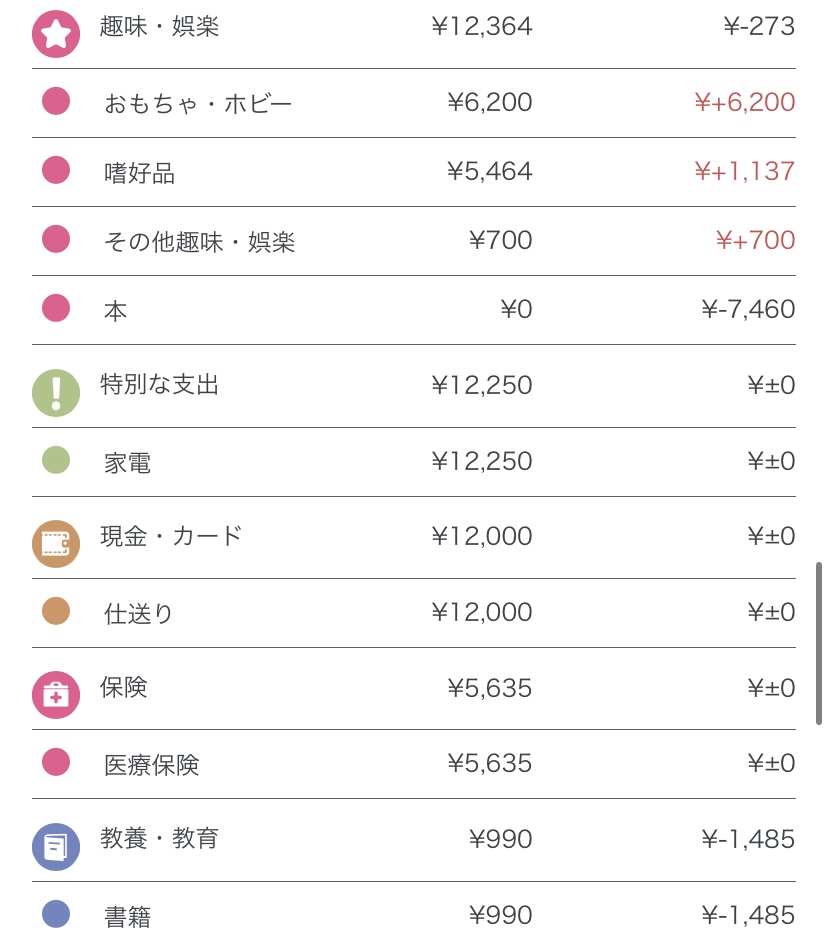Tap the exclamation icon for 特別な支出
Screen dimensions: 828x943
(x=56, y=392)
